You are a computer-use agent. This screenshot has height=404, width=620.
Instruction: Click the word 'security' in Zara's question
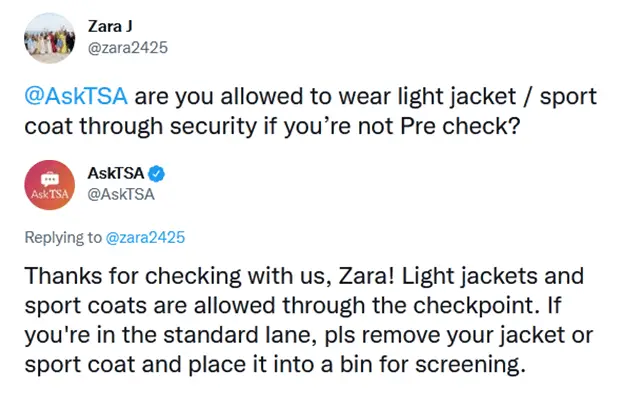214,126
